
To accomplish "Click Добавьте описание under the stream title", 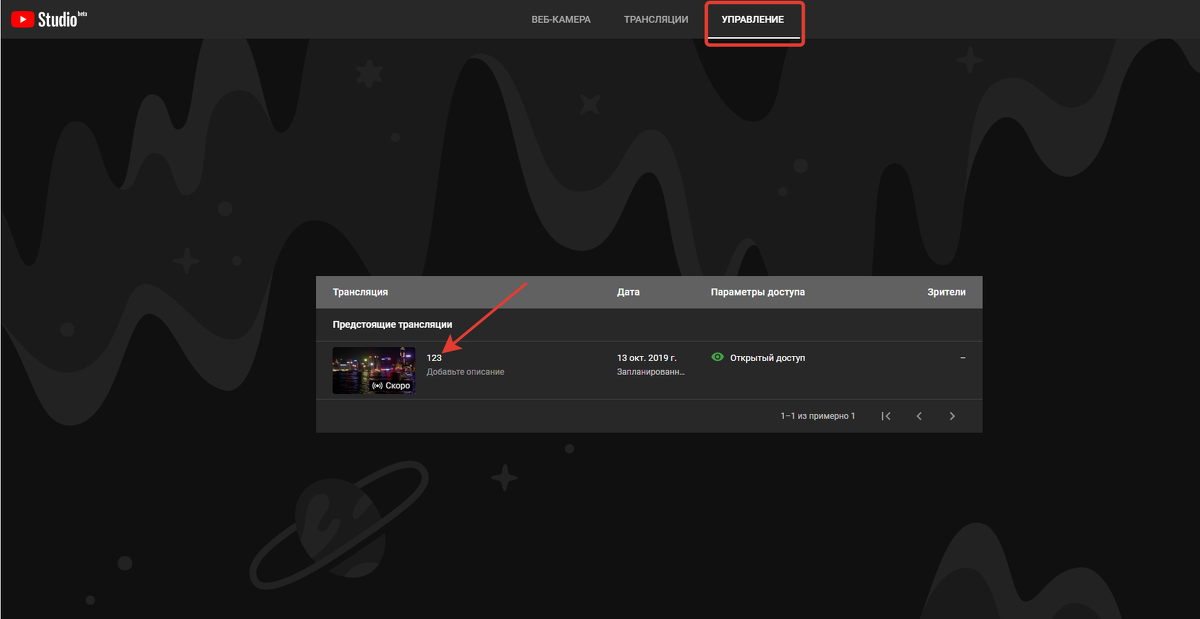I will [x=465, y=372].
